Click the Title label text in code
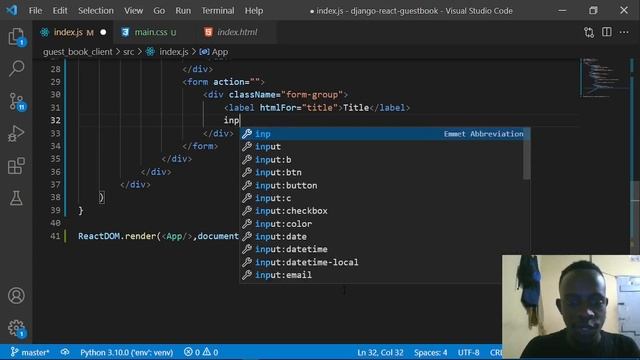This screenshot has width=640, height=360. click(x=356, y=108)
